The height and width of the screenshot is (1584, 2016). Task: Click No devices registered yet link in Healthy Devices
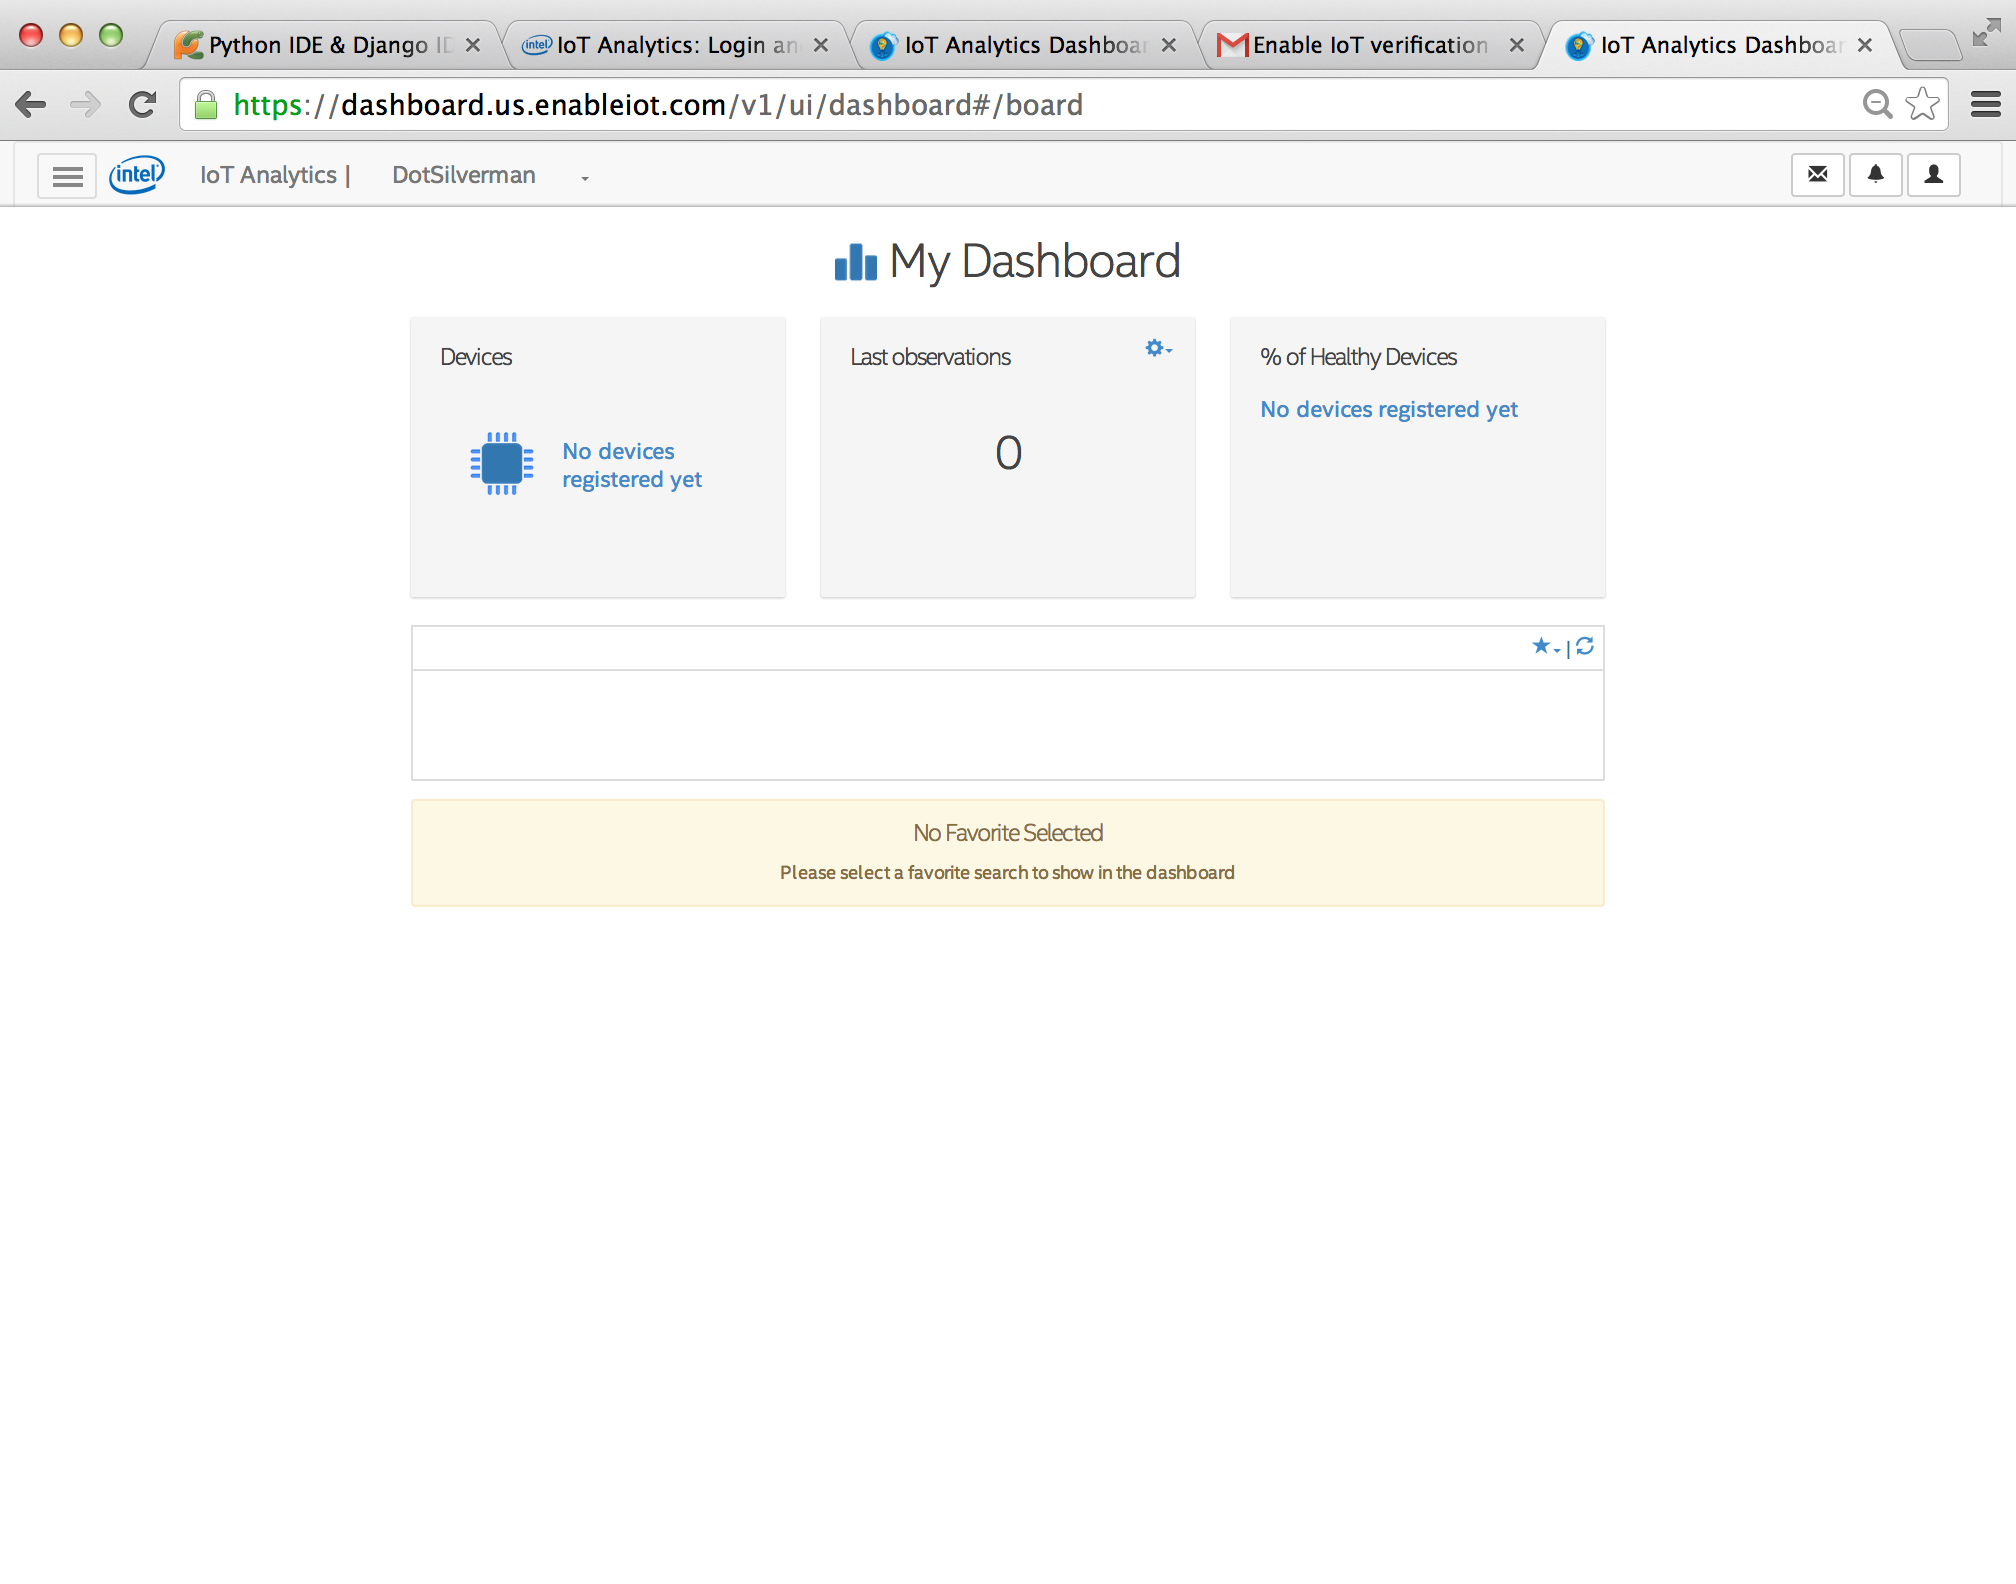(x=1389, y=409)
